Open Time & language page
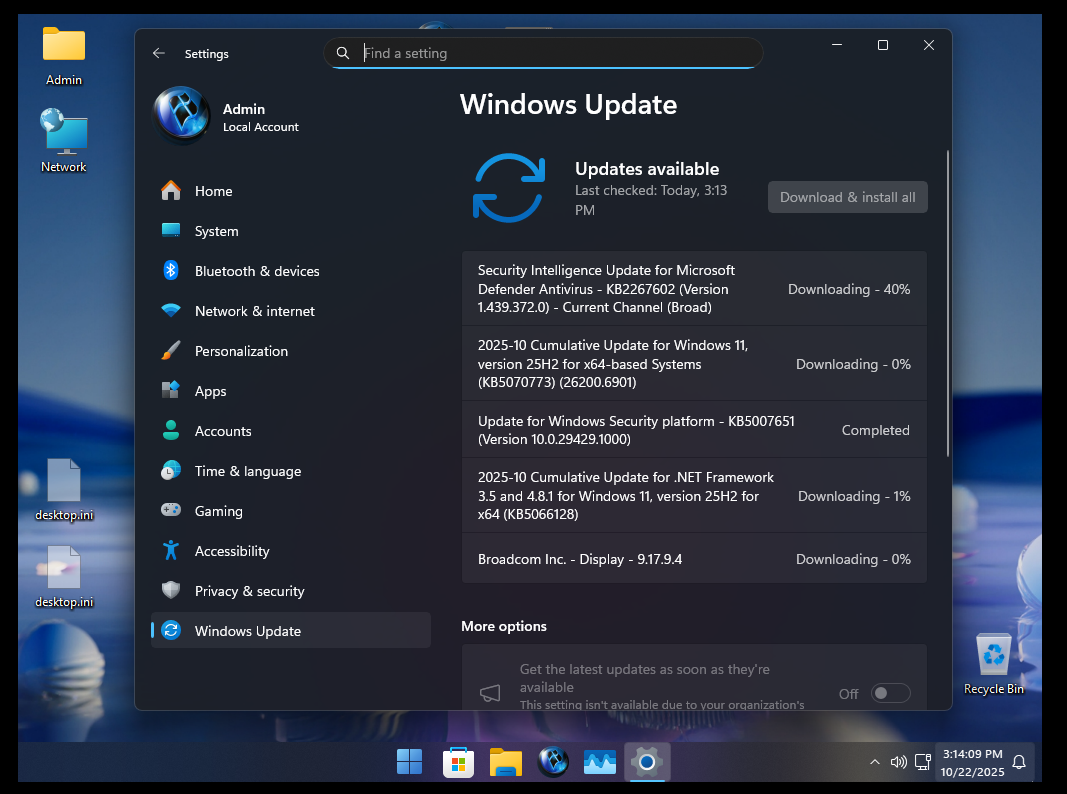Image resolution: width=1067 pixels, height=794 pixels. point(291,471)
